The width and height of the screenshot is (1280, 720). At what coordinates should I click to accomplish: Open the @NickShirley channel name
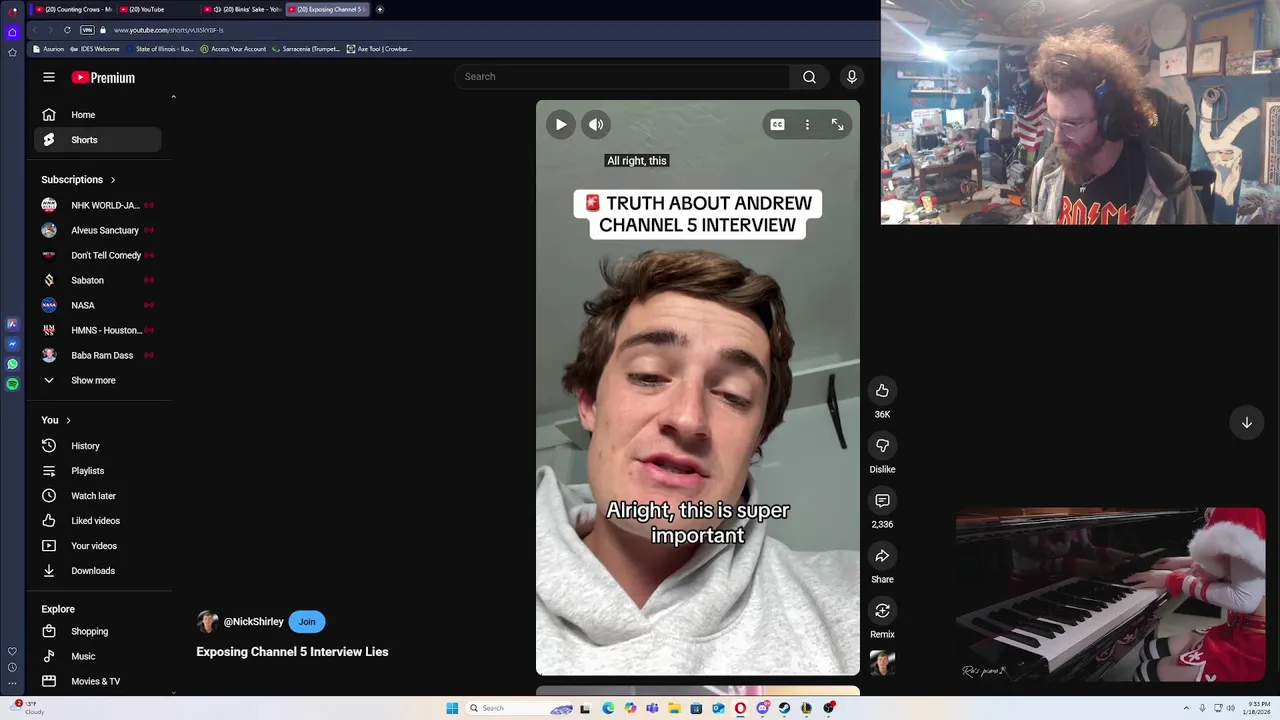pos(253,622)
